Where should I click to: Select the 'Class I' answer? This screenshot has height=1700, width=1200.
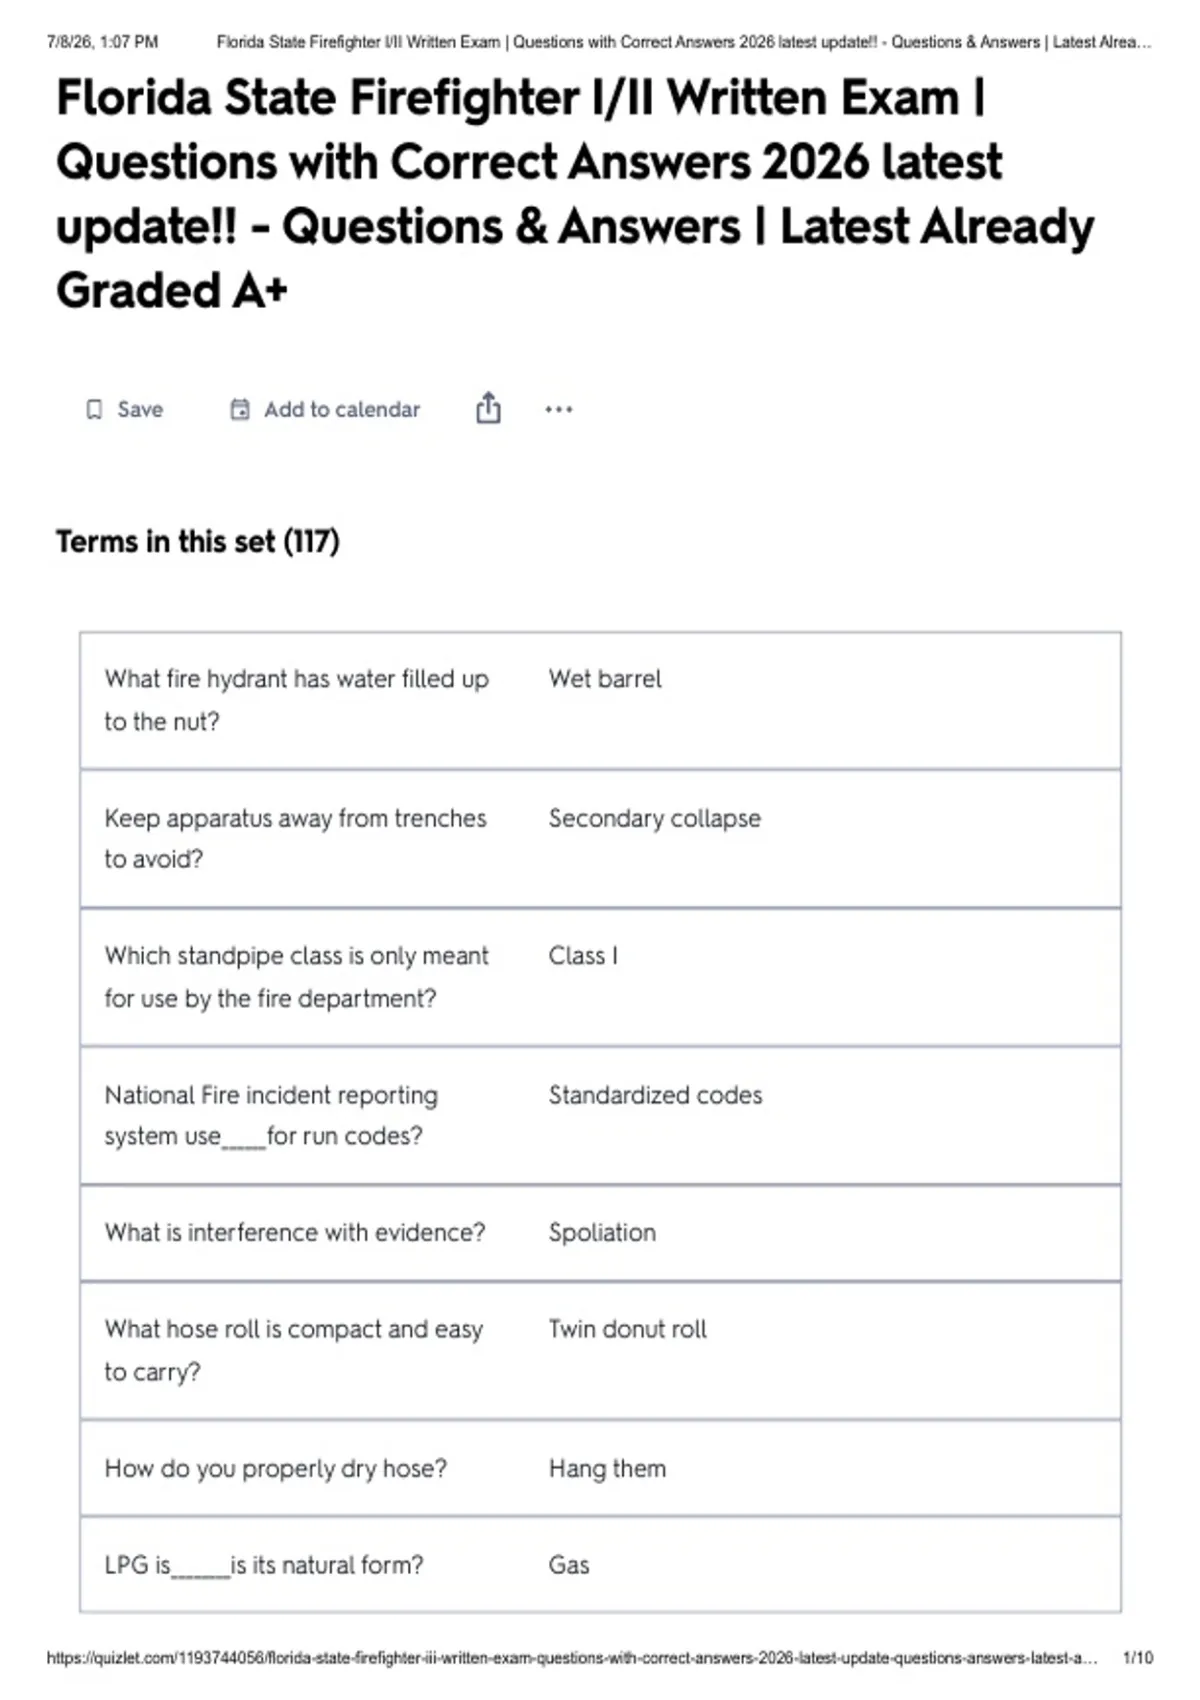pos(583,956)
